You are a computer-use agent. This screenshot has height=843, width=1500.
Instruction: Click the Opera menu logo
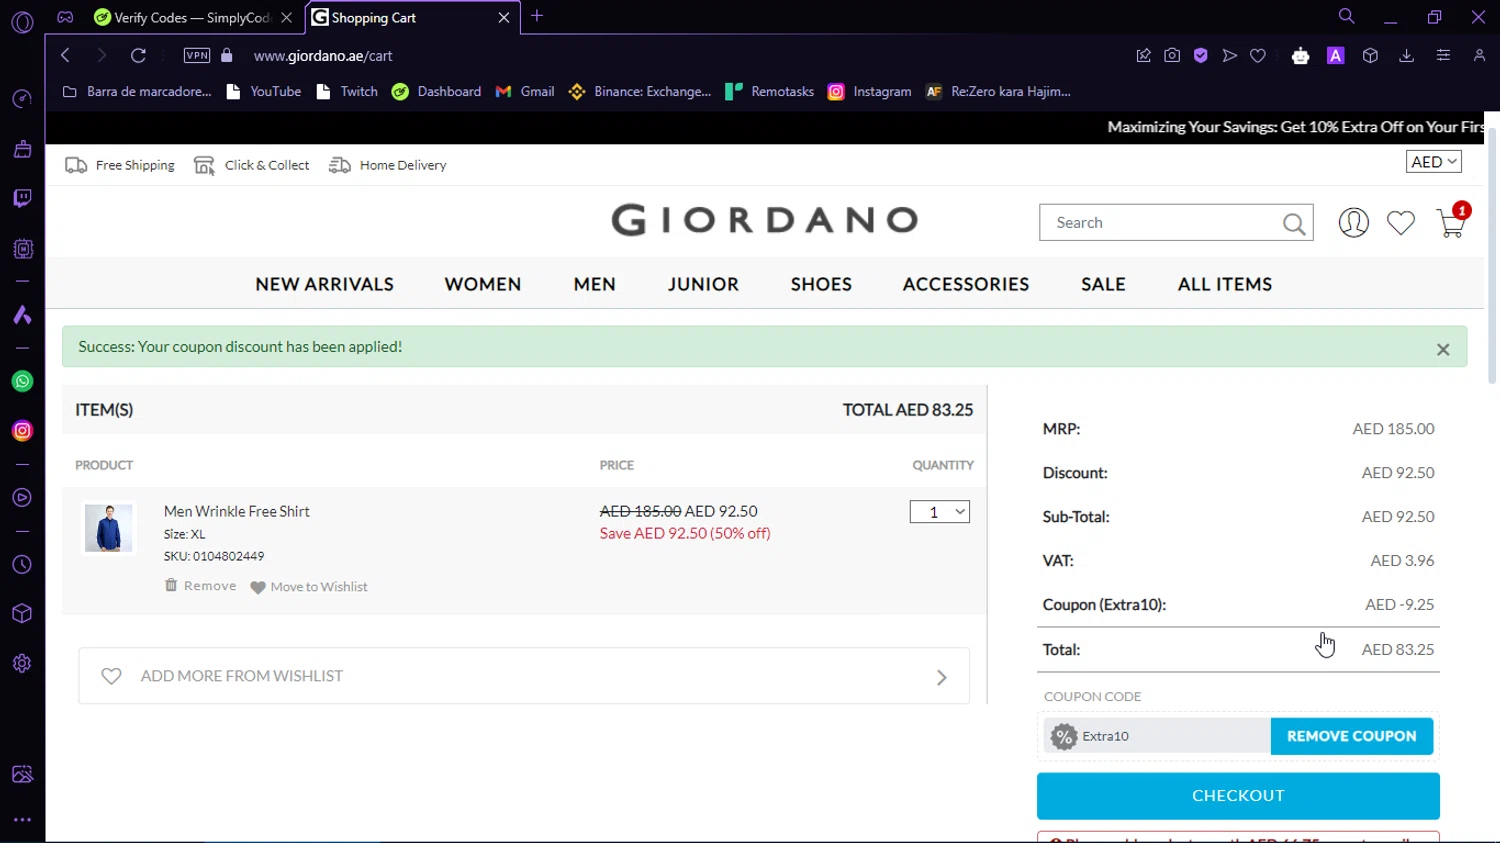(x=22, y=22)
